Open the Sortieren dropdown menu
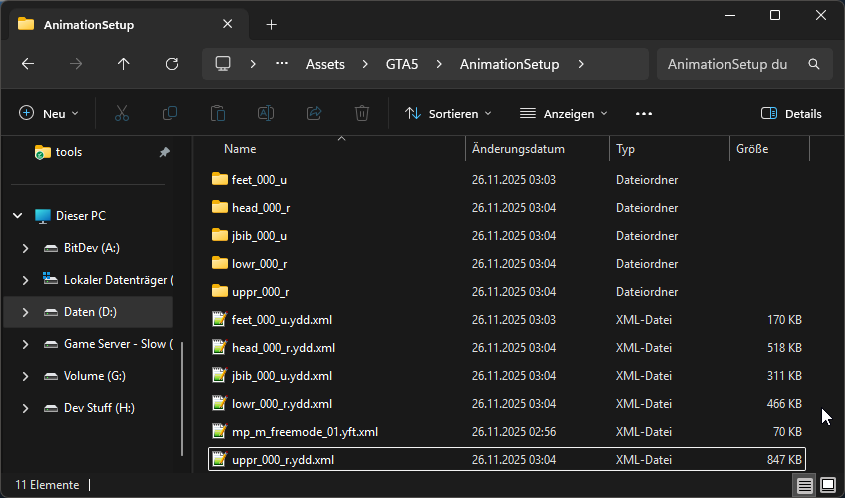 tap(448, 114)
